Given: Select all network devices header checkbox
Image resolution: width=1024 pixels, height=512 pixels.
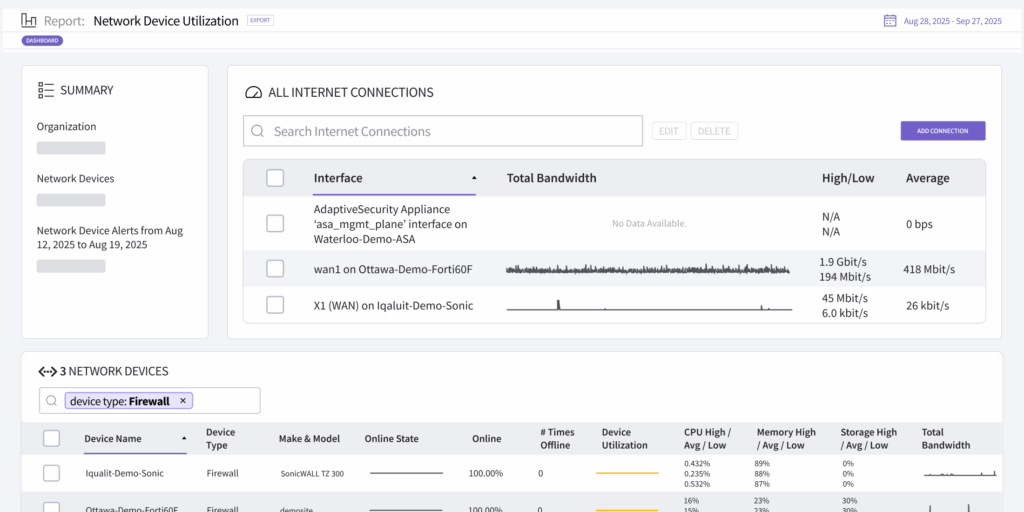Looking at the screenshot, I should tap(52, 438).
